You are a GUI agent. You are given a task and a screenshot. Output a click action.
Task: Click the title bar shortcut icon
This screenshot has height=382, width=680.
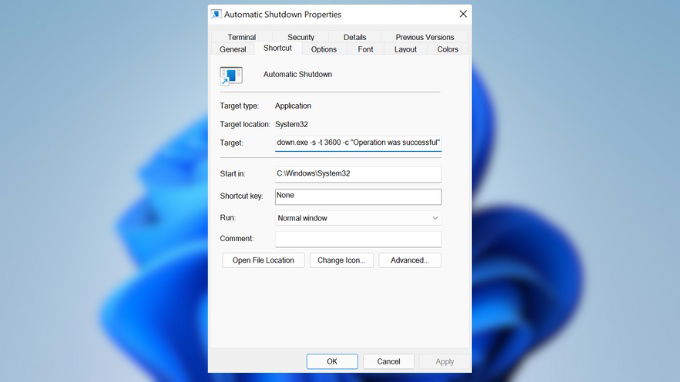coord(216,14)
